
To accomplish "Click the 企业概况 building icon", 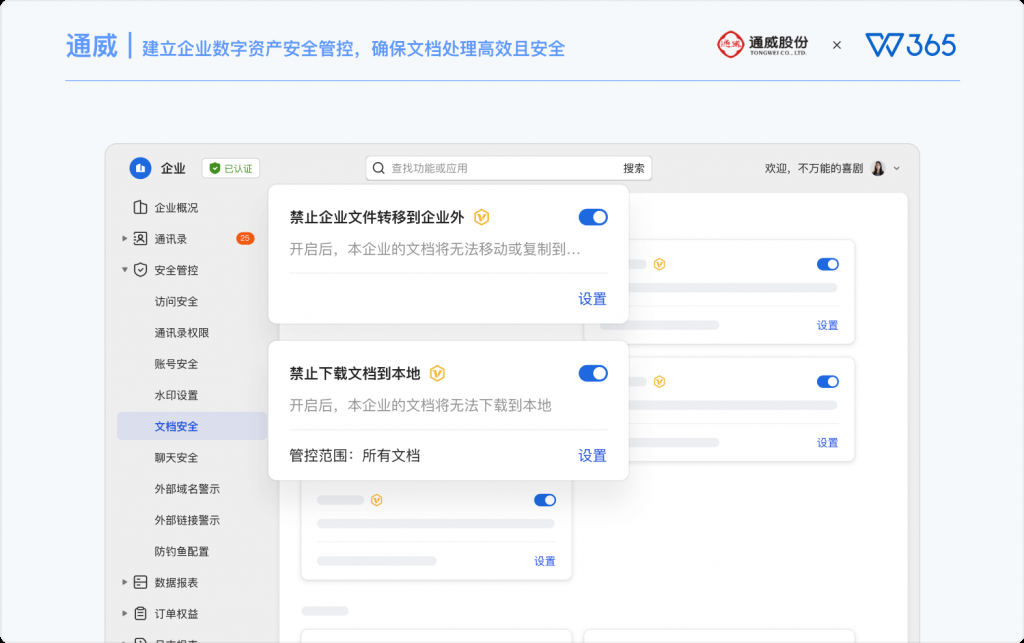I will coord(140,208).
